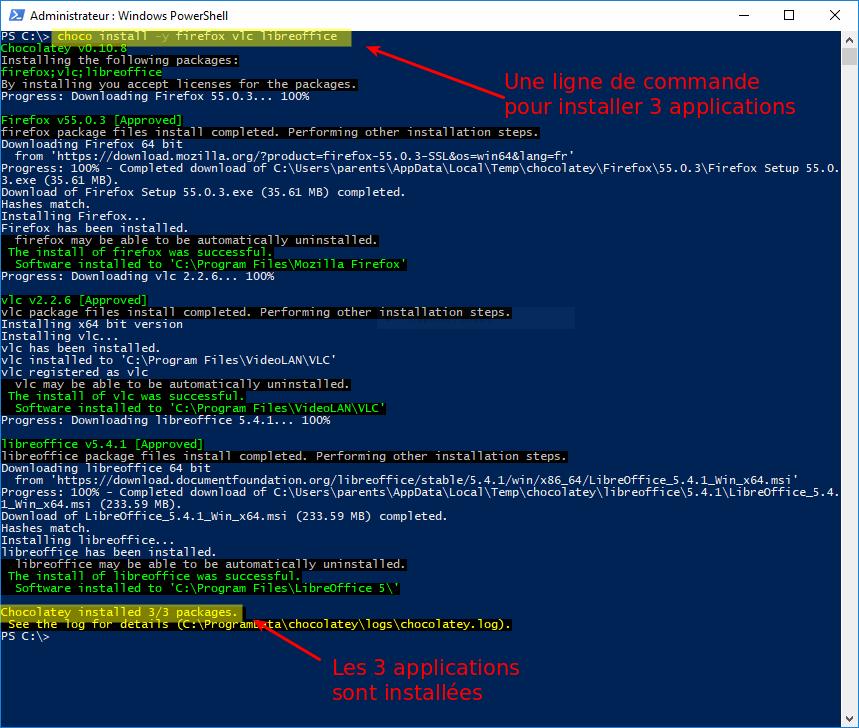The width and height of the screenshot is (859, 728).
Task: Click the 'vlc v2.2.6 [Approved]' line
Action: [x=74, y=301]
